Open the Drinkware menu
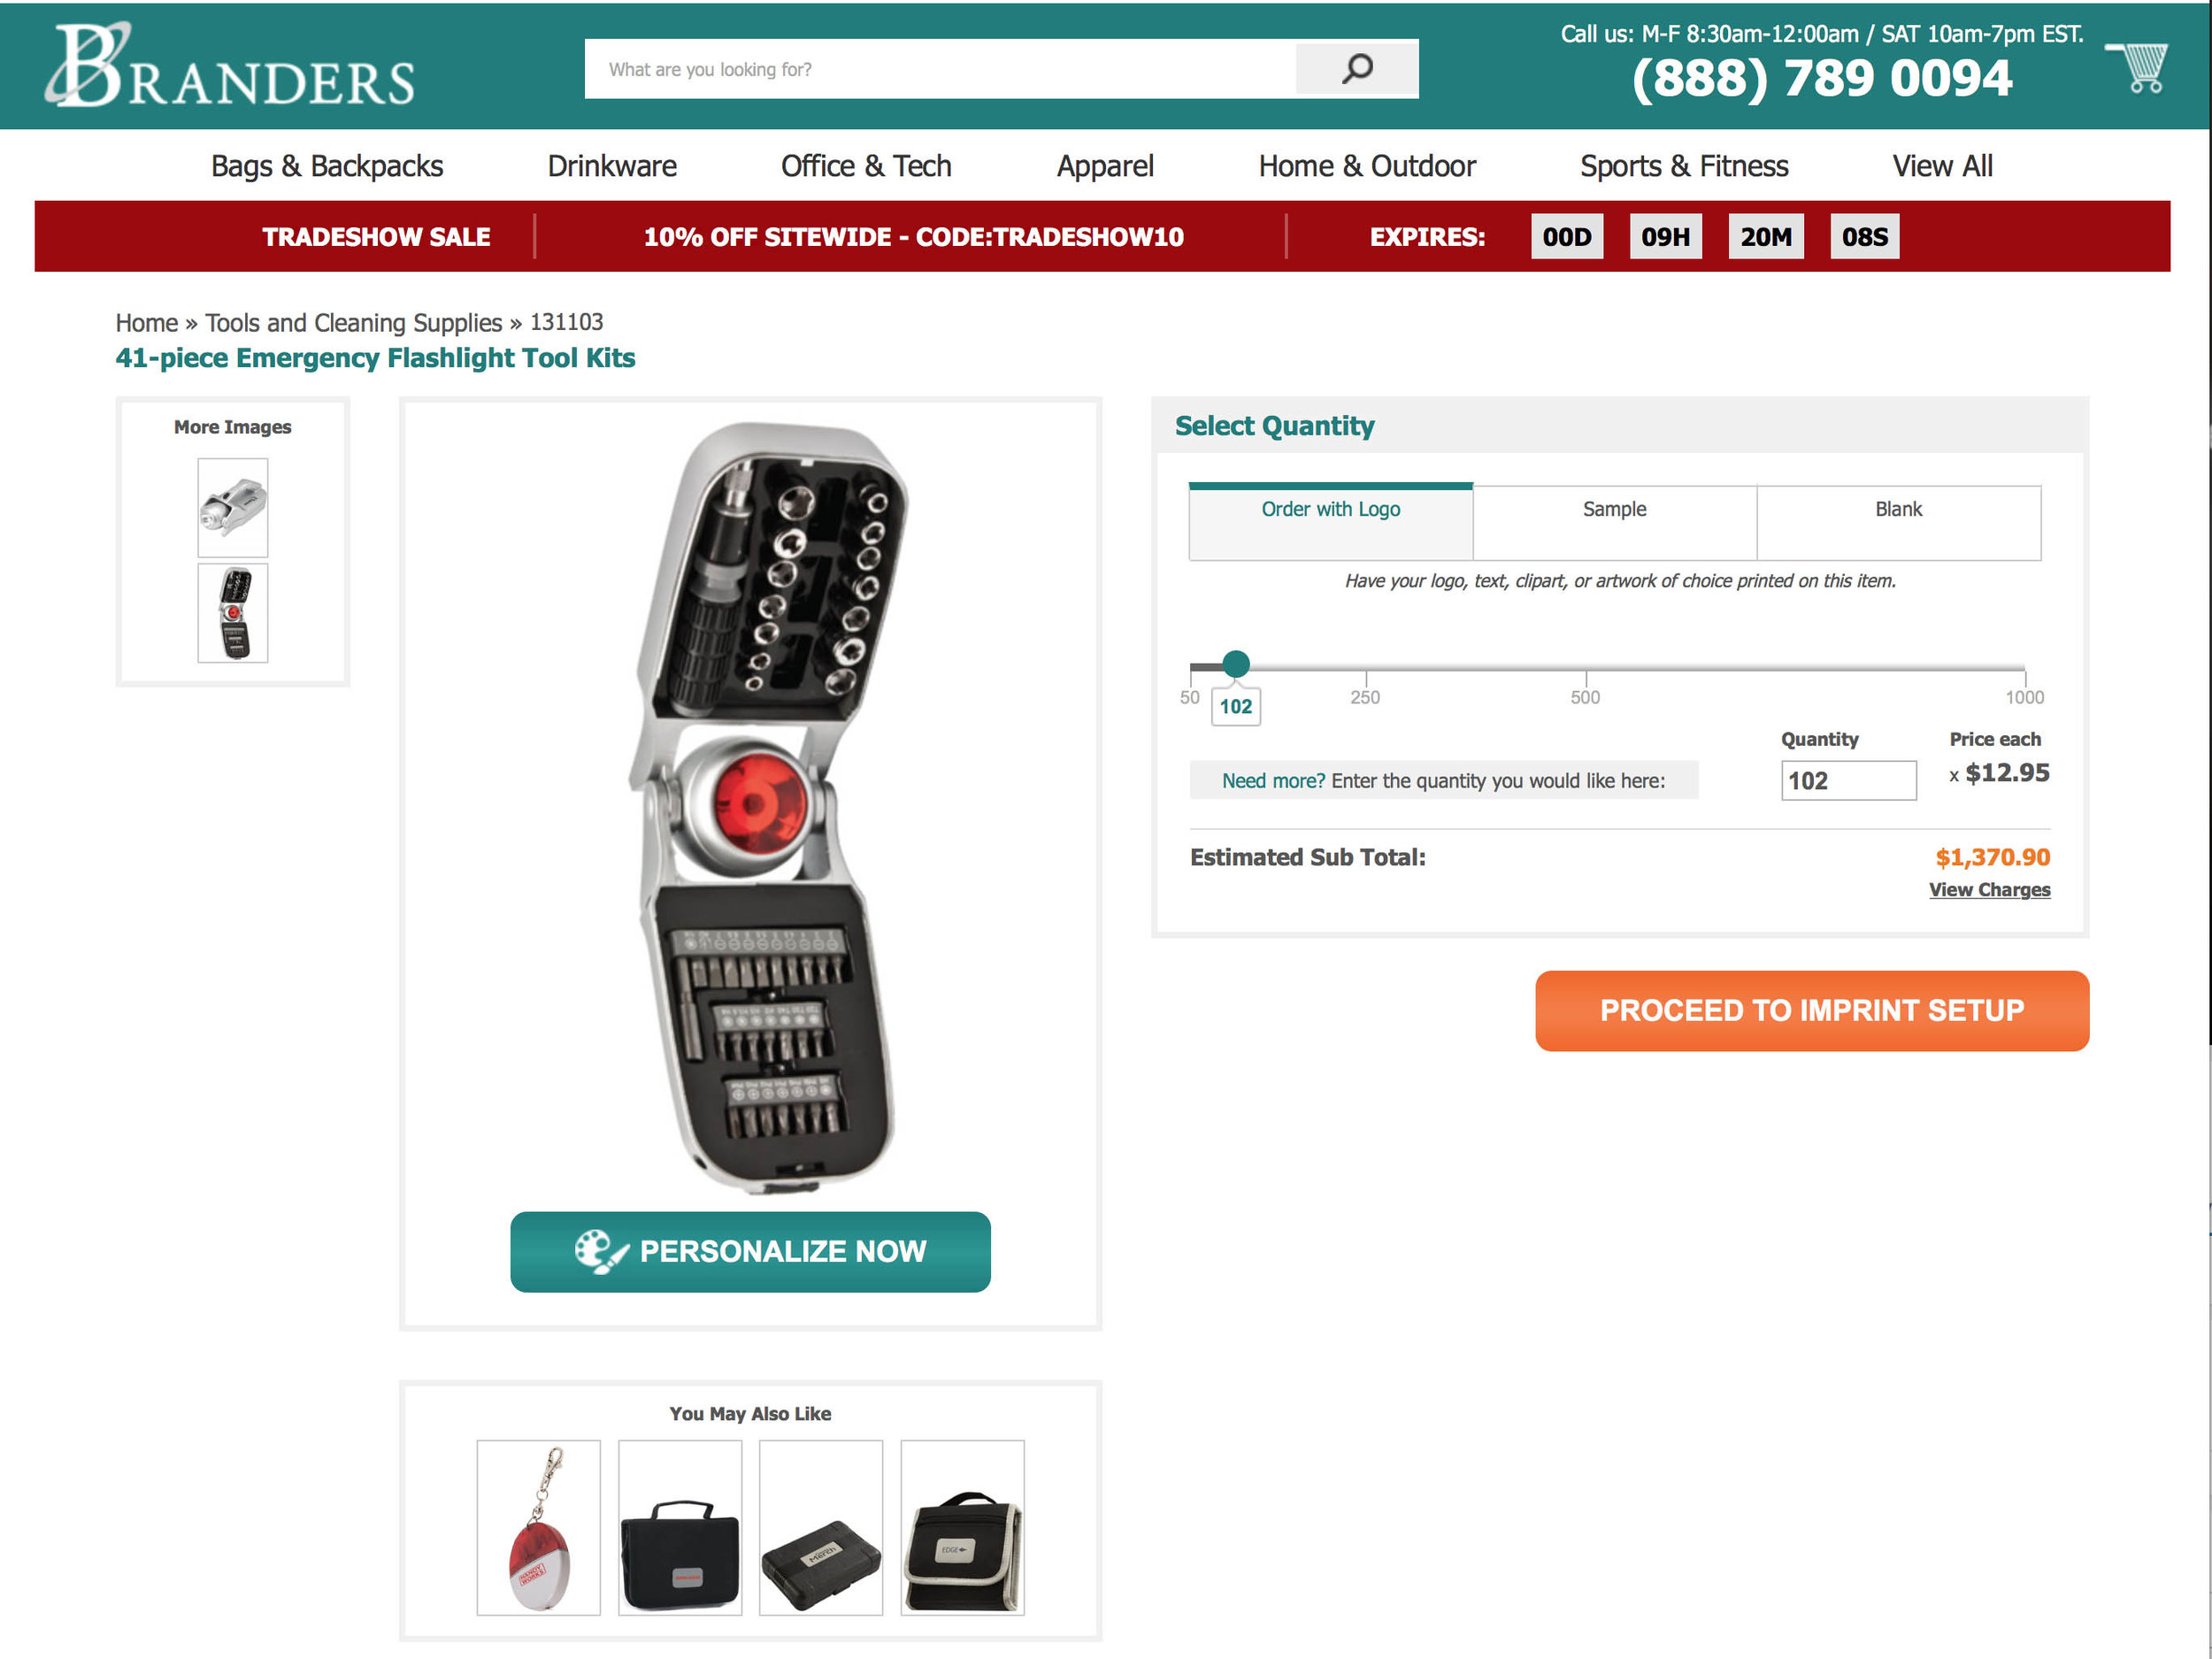The width and height of the screenshot is (2212, 1659). click(x=612, y=166)
